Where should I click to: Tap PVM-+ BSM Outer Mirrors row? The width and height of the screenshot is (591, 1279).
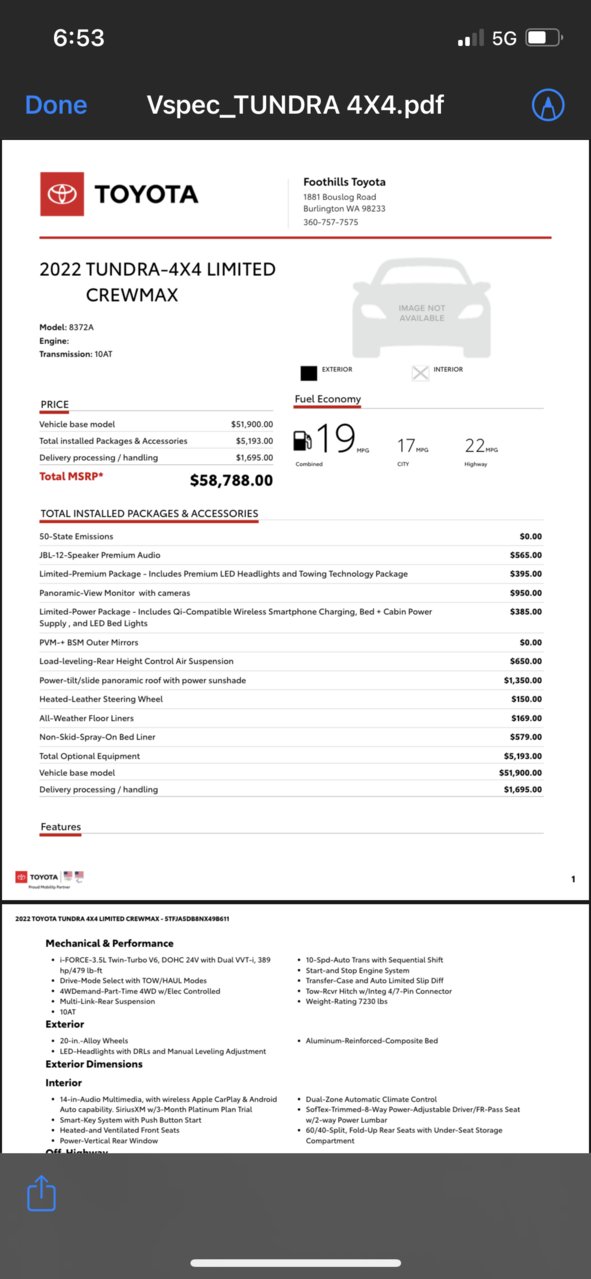[x=291, y=642]
